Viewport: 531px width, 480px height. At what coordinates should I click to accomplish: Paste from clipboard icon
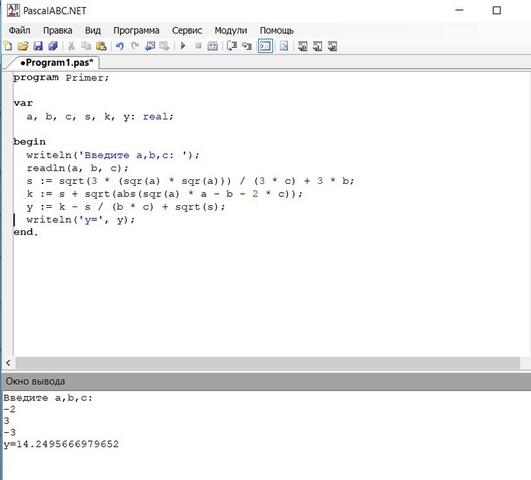tap(101, 46)
